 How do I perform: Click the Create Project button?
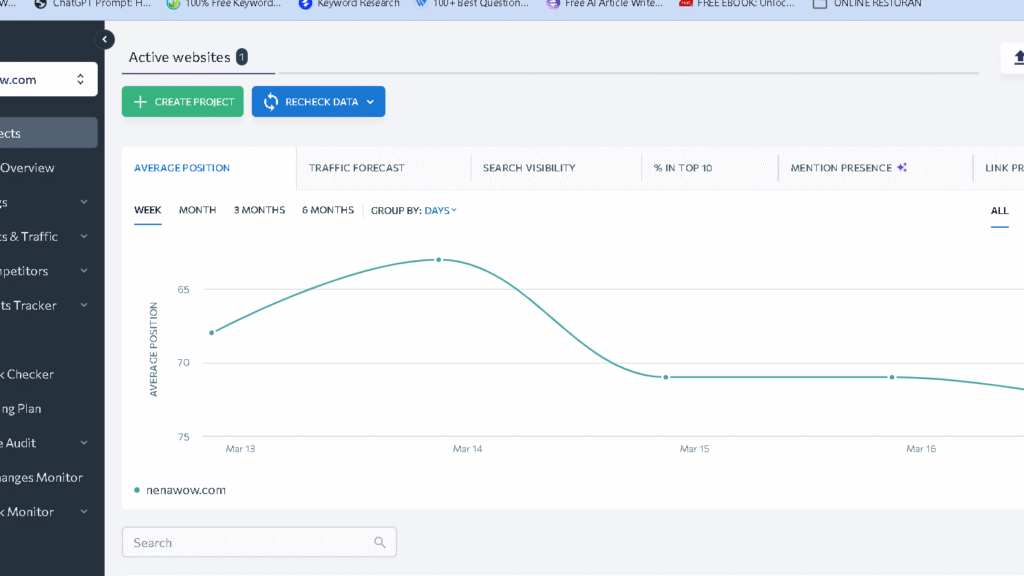tap(182, 101)
